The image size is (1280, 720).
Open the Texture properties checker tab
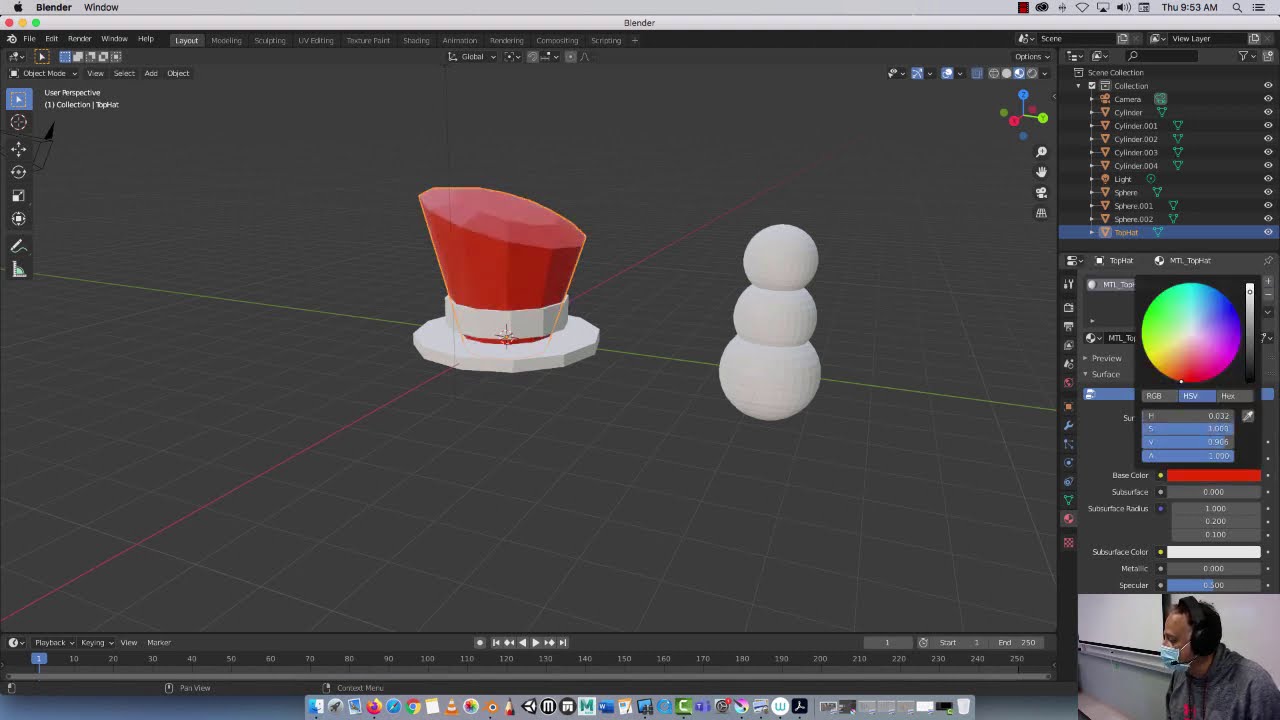click(1068, 542)
